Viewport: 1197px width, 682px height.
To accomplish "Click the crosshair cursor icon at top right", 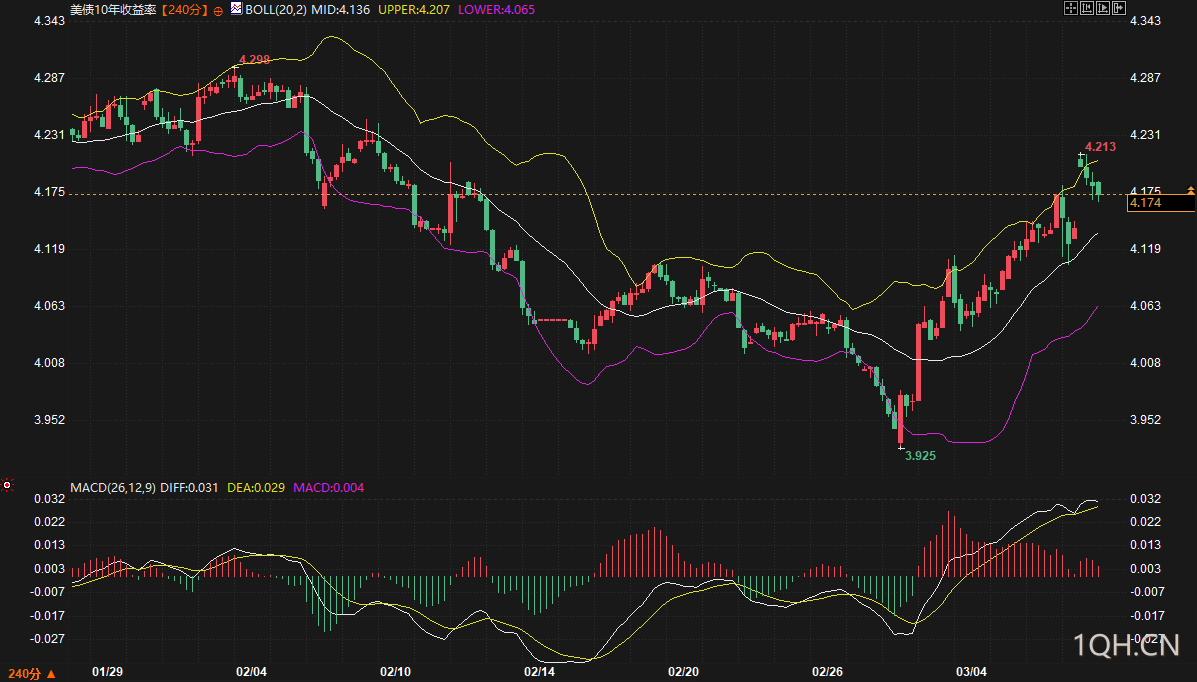I will coord(1070,8).
